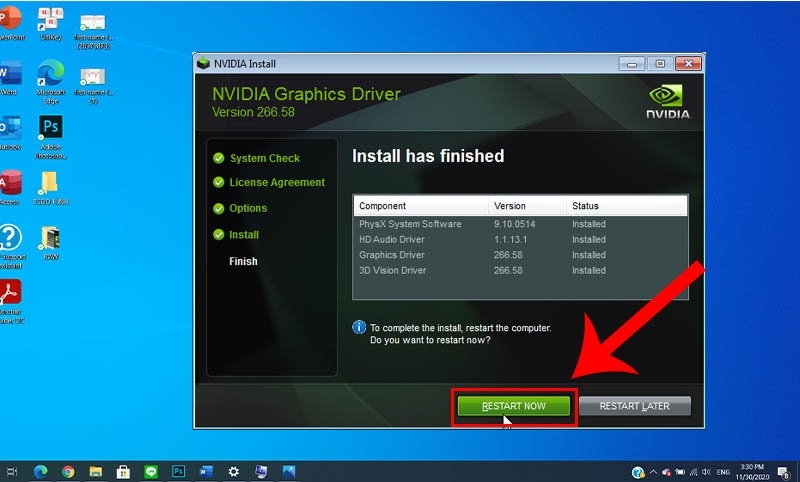Select the Graphics Driver row
This screenshot has width=800, height=482.
(x=520, y=255)
